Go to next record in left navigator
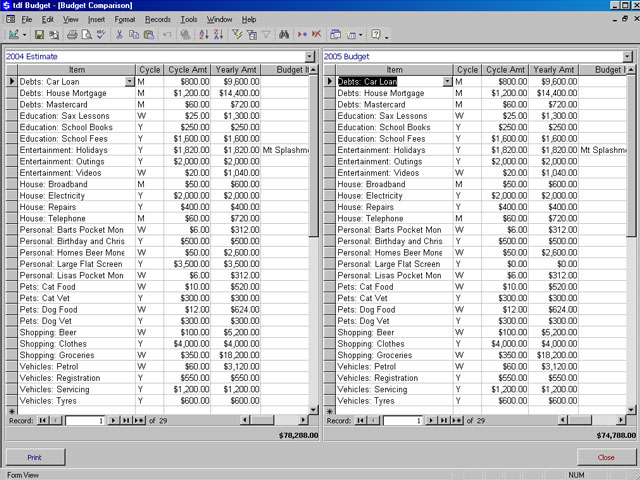The height and width of the screenshot is (480, 640). pos(113,420)
